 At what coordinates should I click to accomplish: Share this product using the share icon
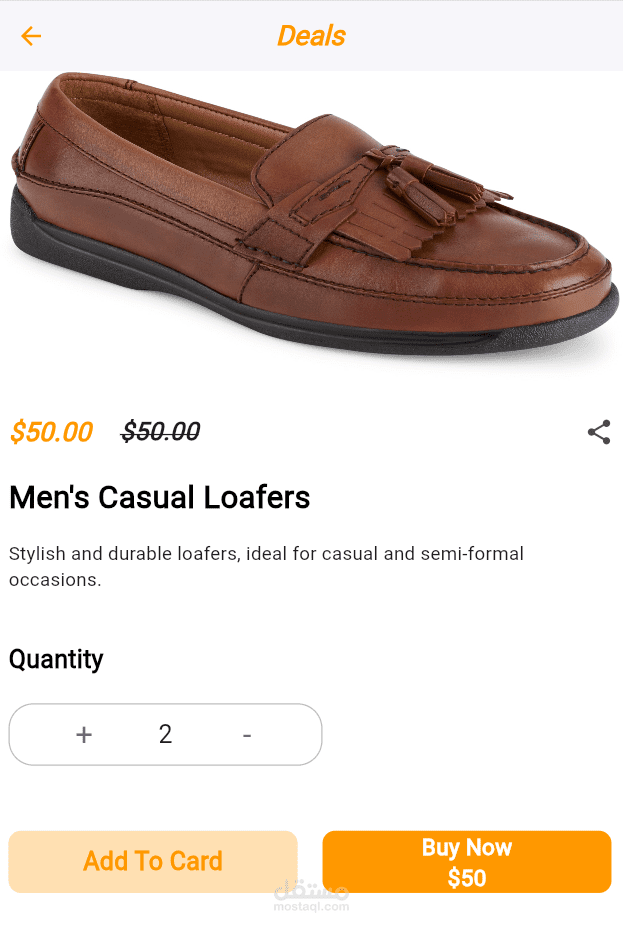coord(598,432)
